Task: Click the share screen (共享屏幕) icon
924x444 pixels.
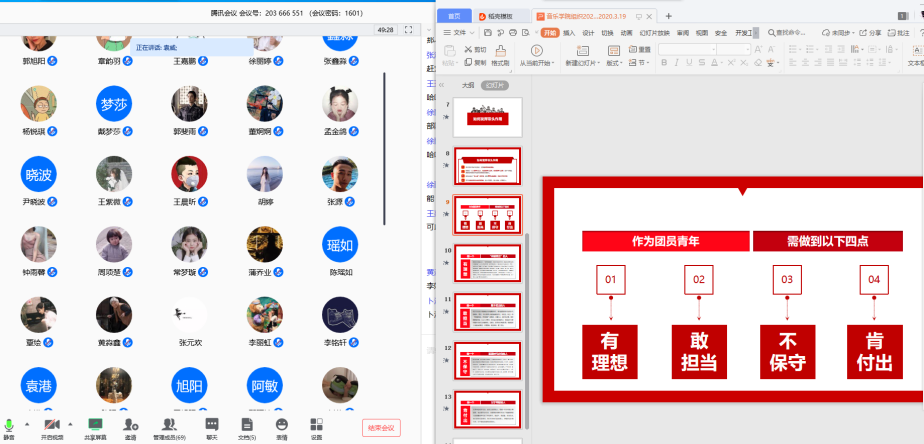Action: [x=96, y=425]
